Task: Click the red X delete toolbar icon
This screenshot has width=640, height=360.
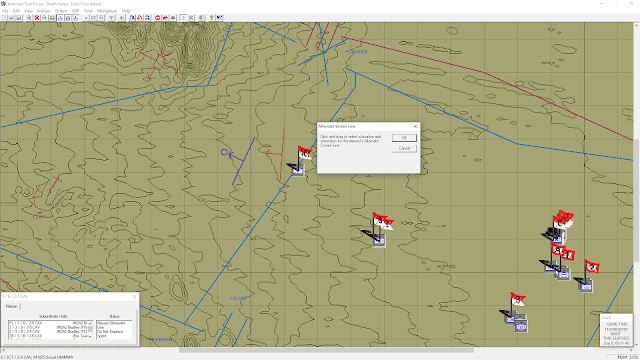Action: point(37,18)
